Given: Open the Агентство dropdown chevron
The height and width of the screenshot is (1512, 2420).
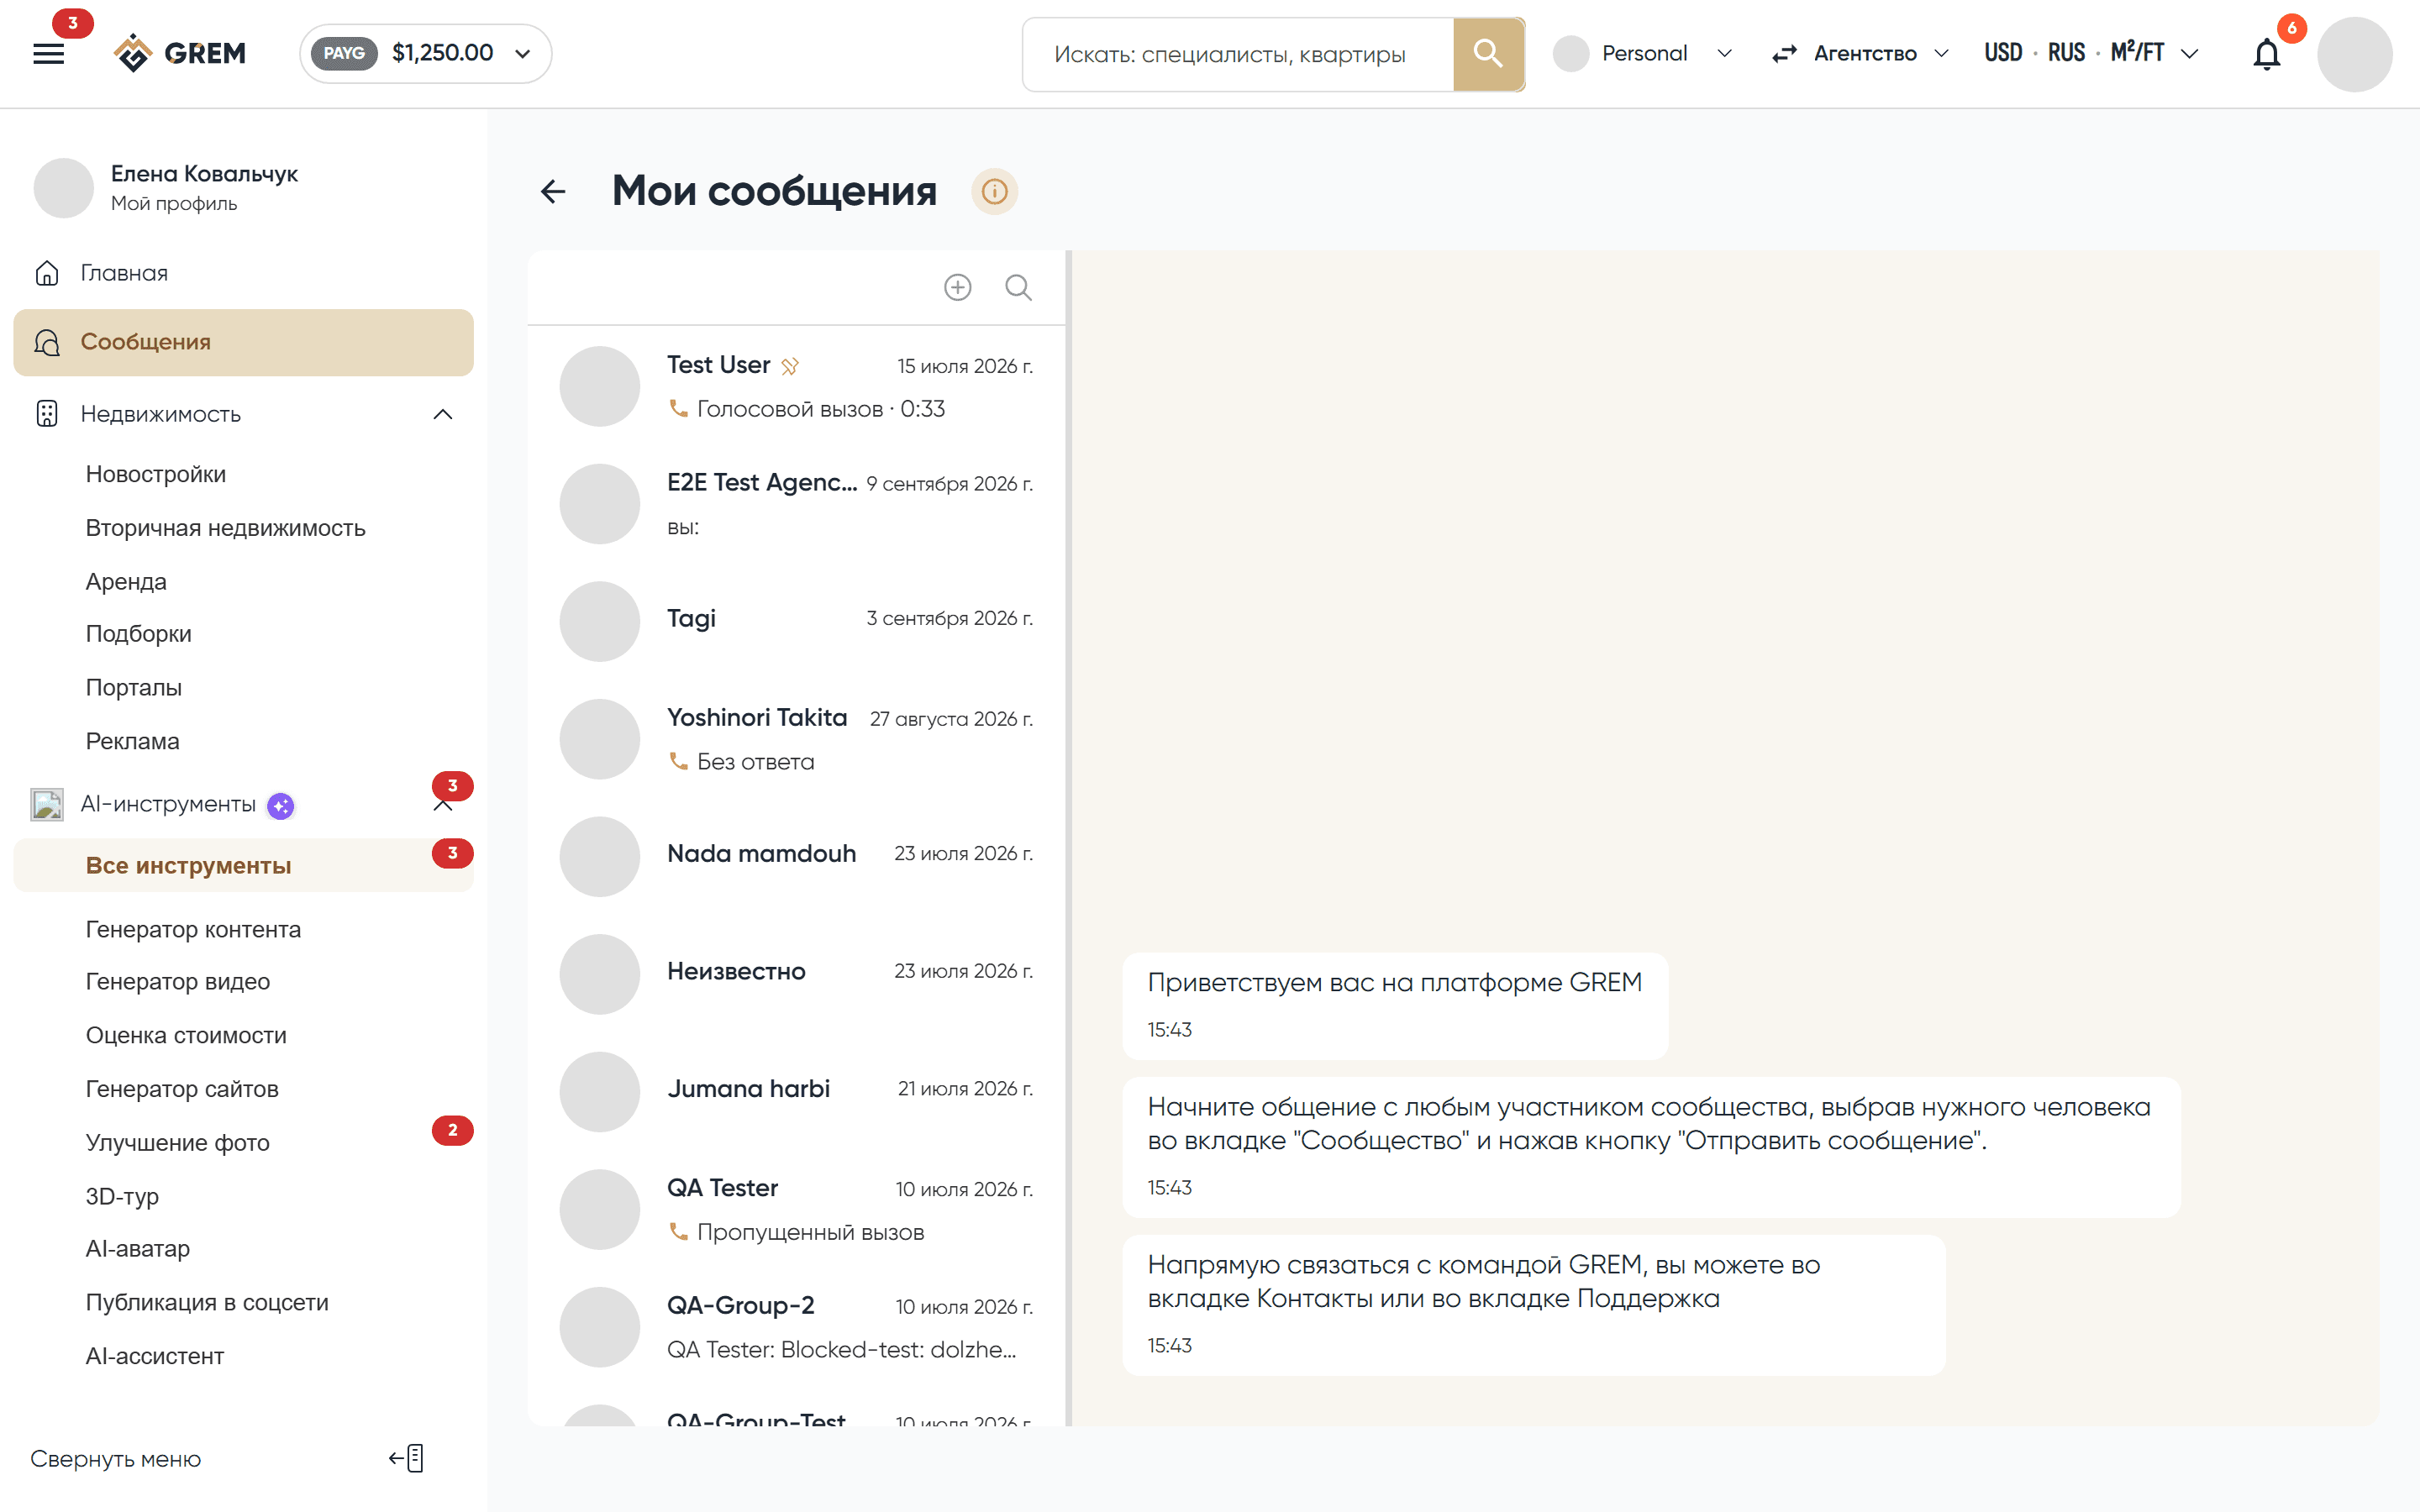Looking at the screenshot, I should point(1941,54).
